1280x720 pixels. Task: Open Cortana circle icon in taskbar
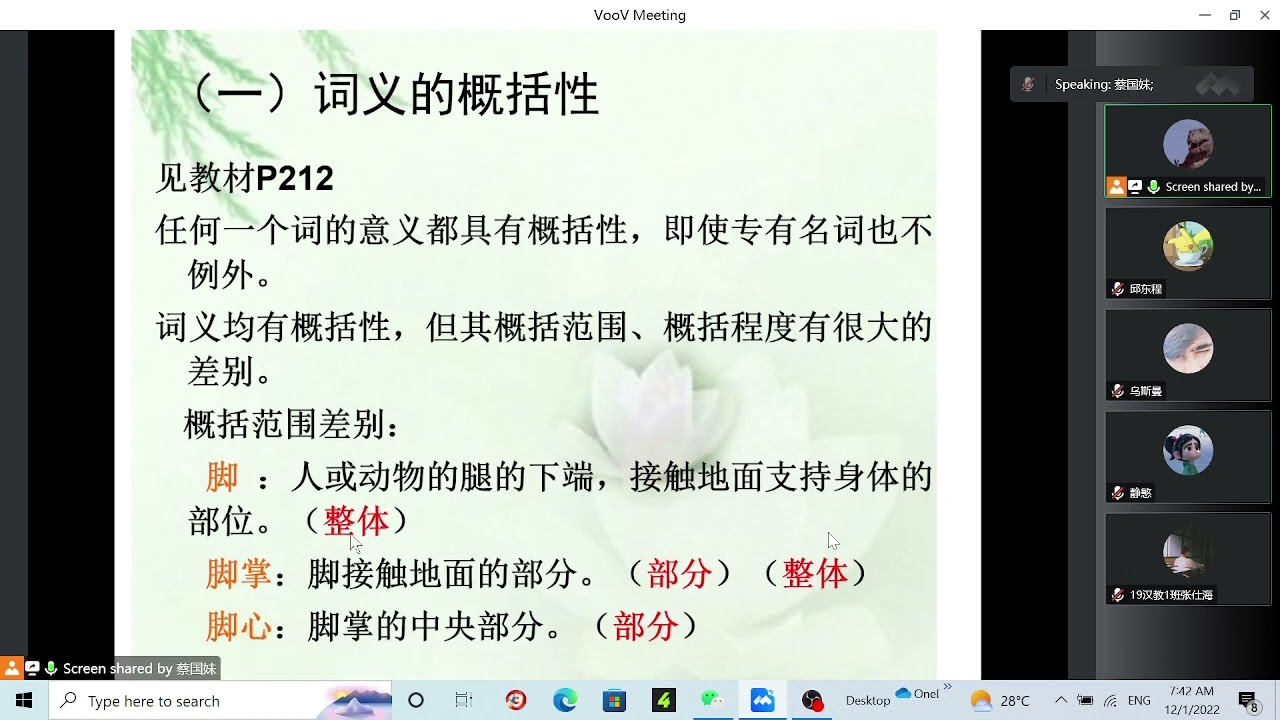tap(416, 701)
